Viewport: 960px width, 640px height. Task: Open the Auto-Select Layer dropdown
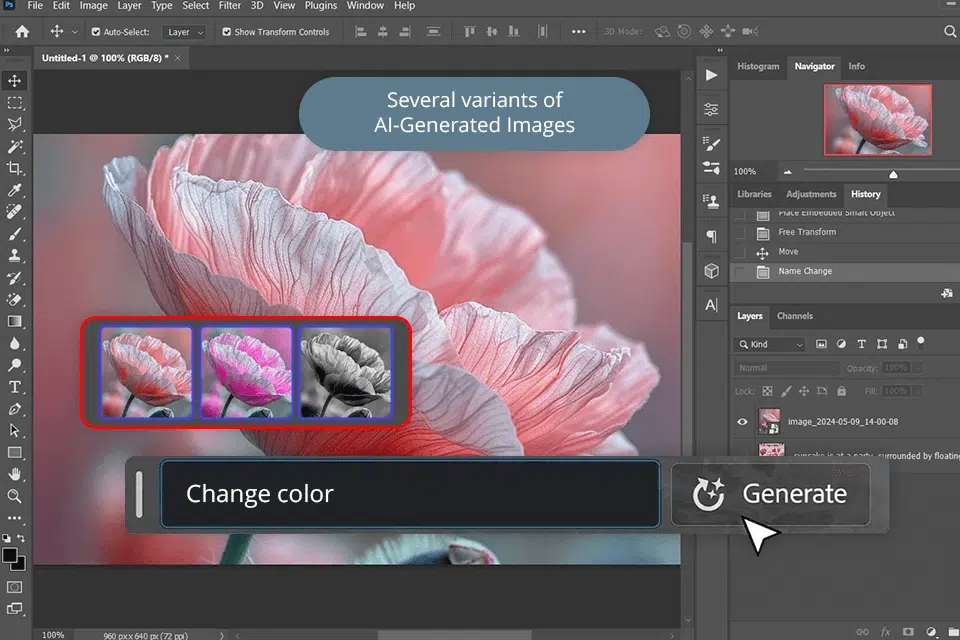(185, 31)
